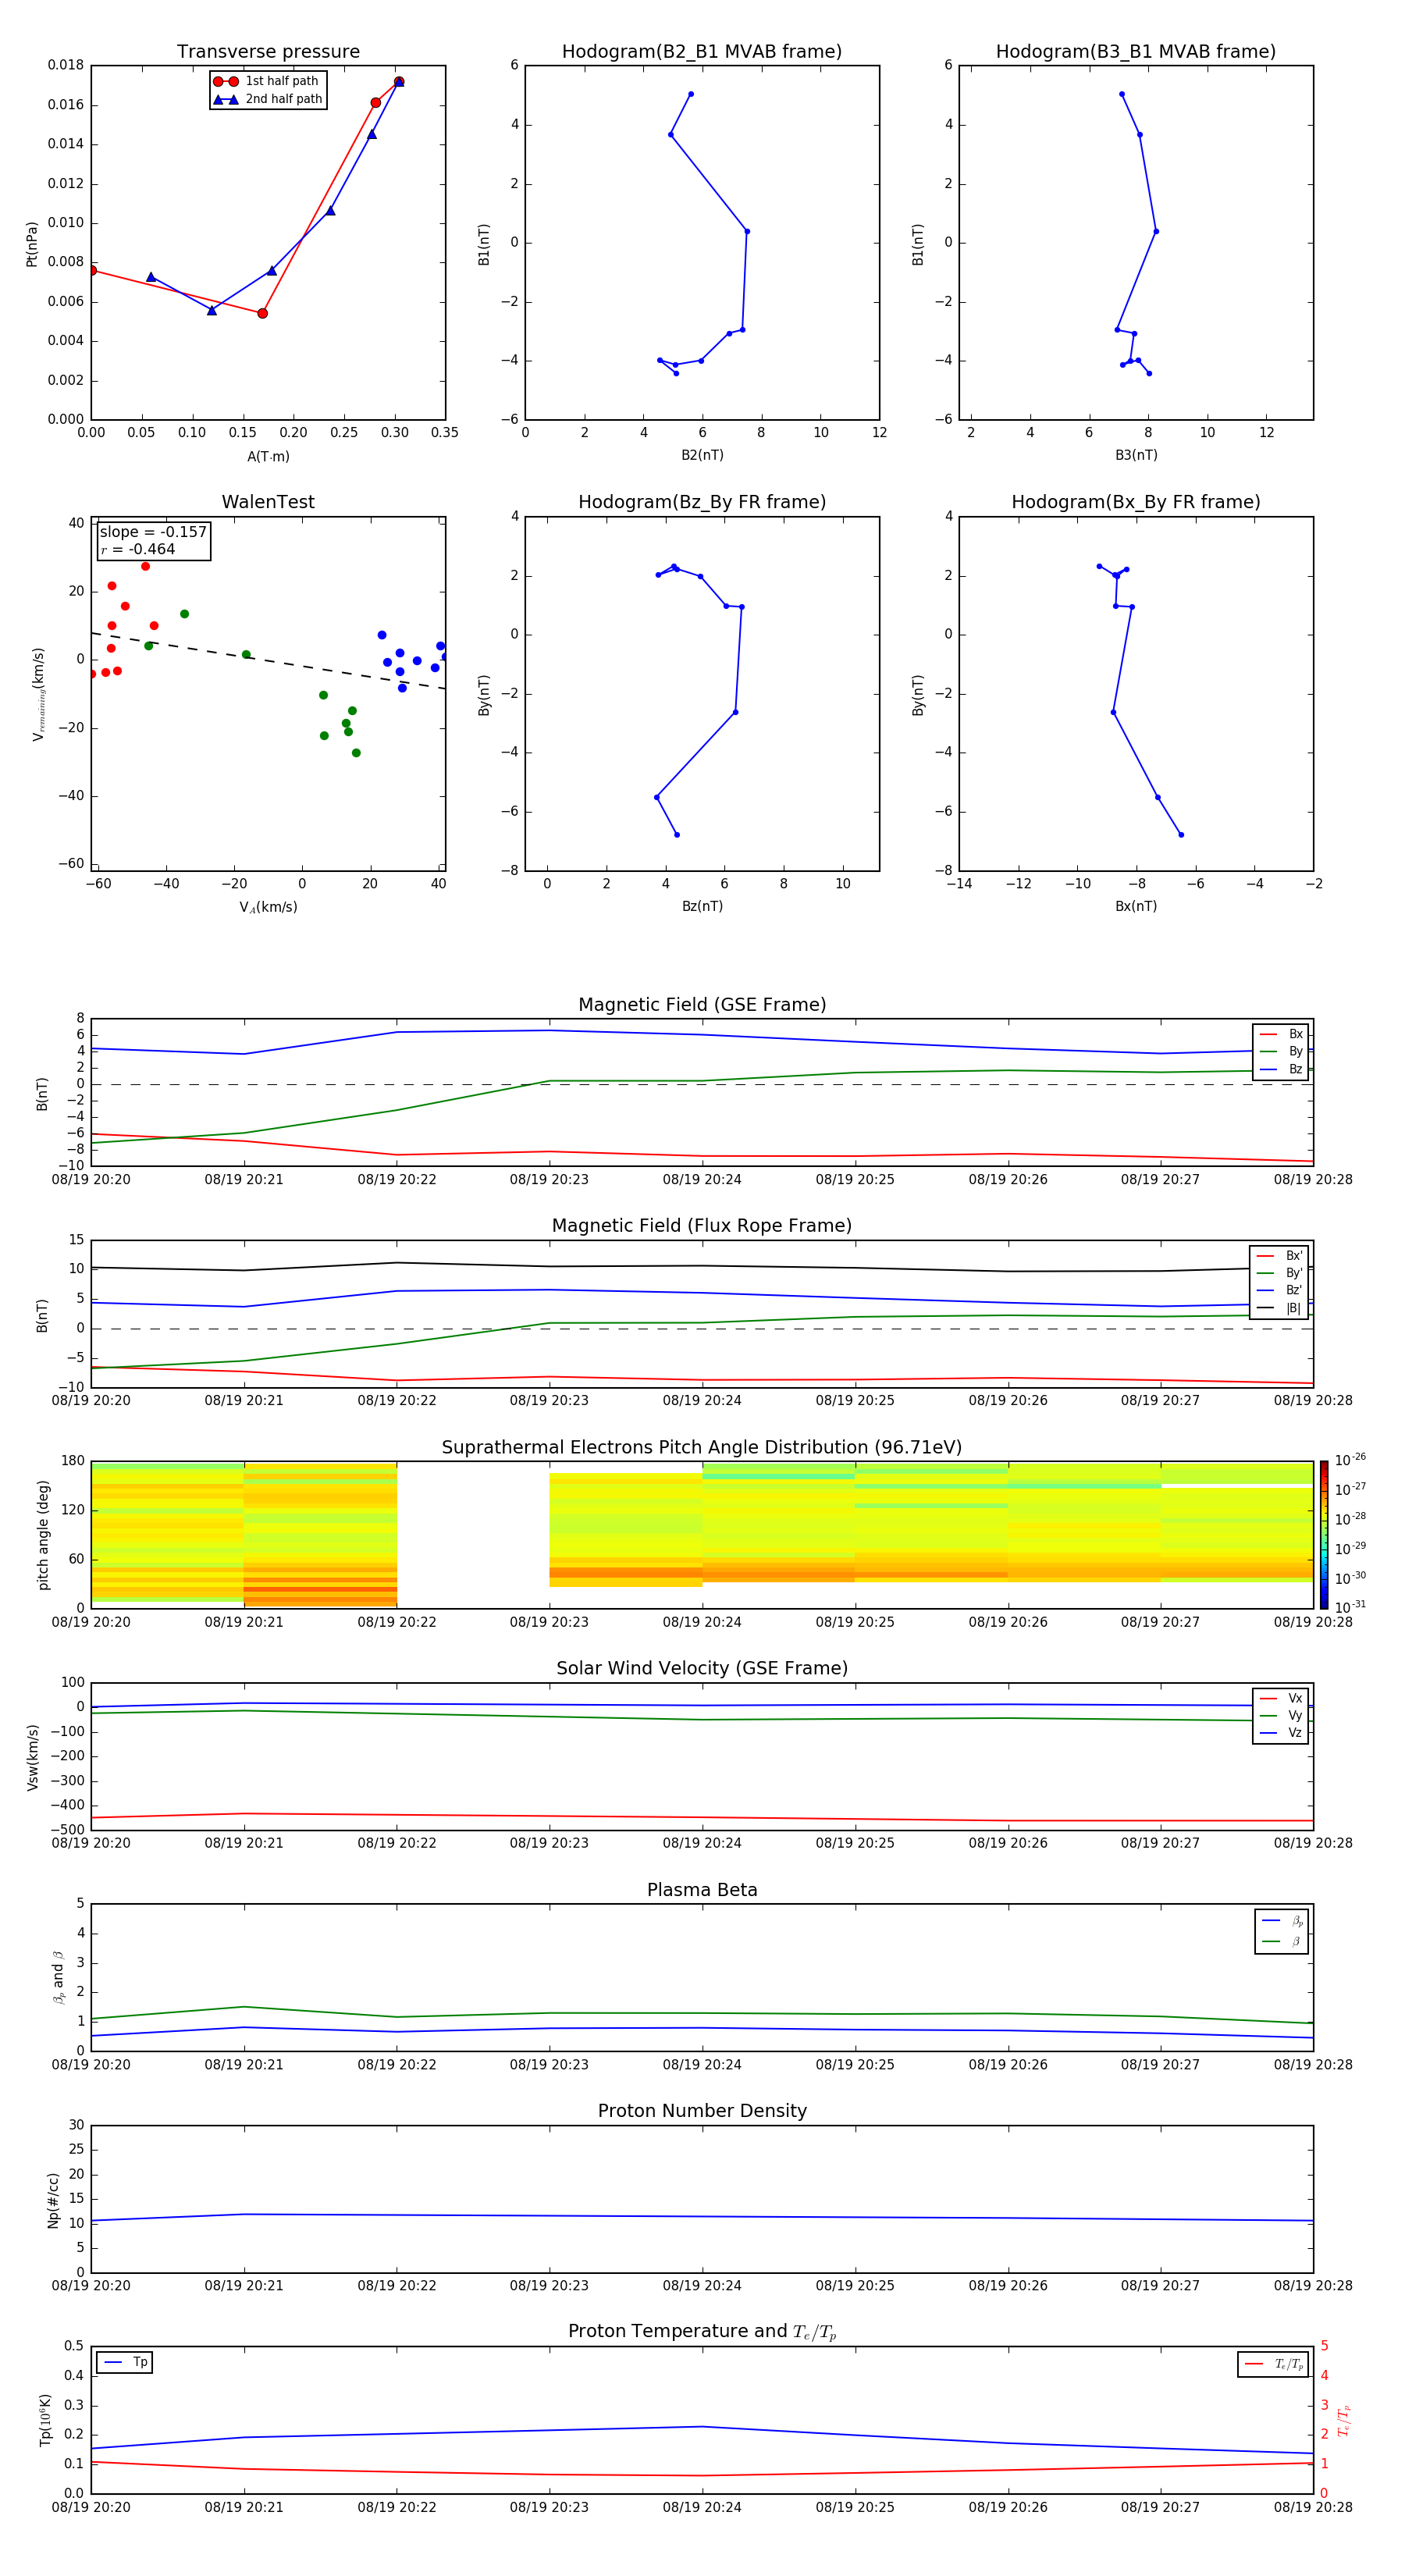Click the Te/Tp legend entry in temperature panel
The height and width of the screenshot is (2576, 1405).
[x=1273, y=2364]
